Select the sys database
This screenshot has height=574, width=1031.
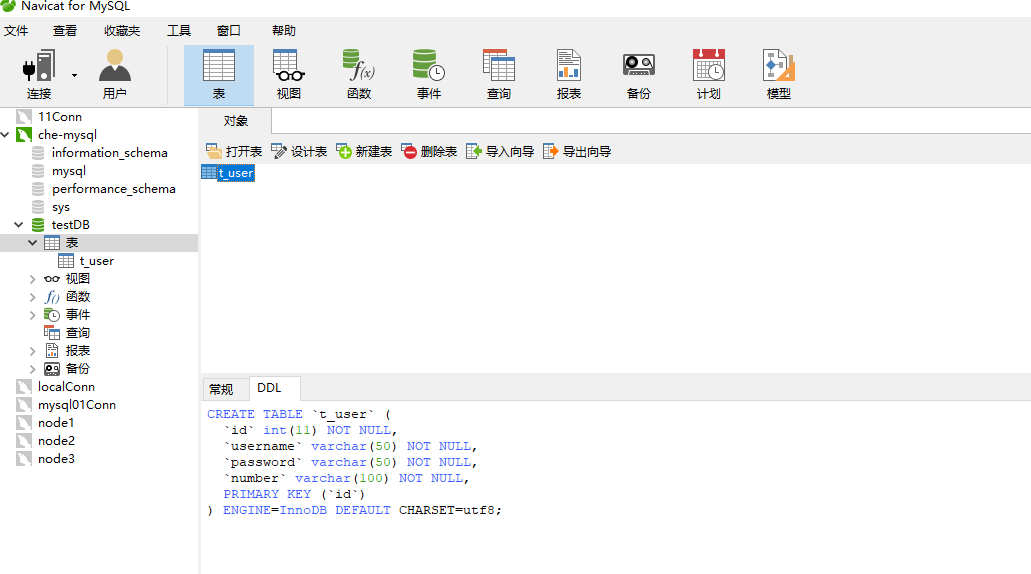(60, 207)
